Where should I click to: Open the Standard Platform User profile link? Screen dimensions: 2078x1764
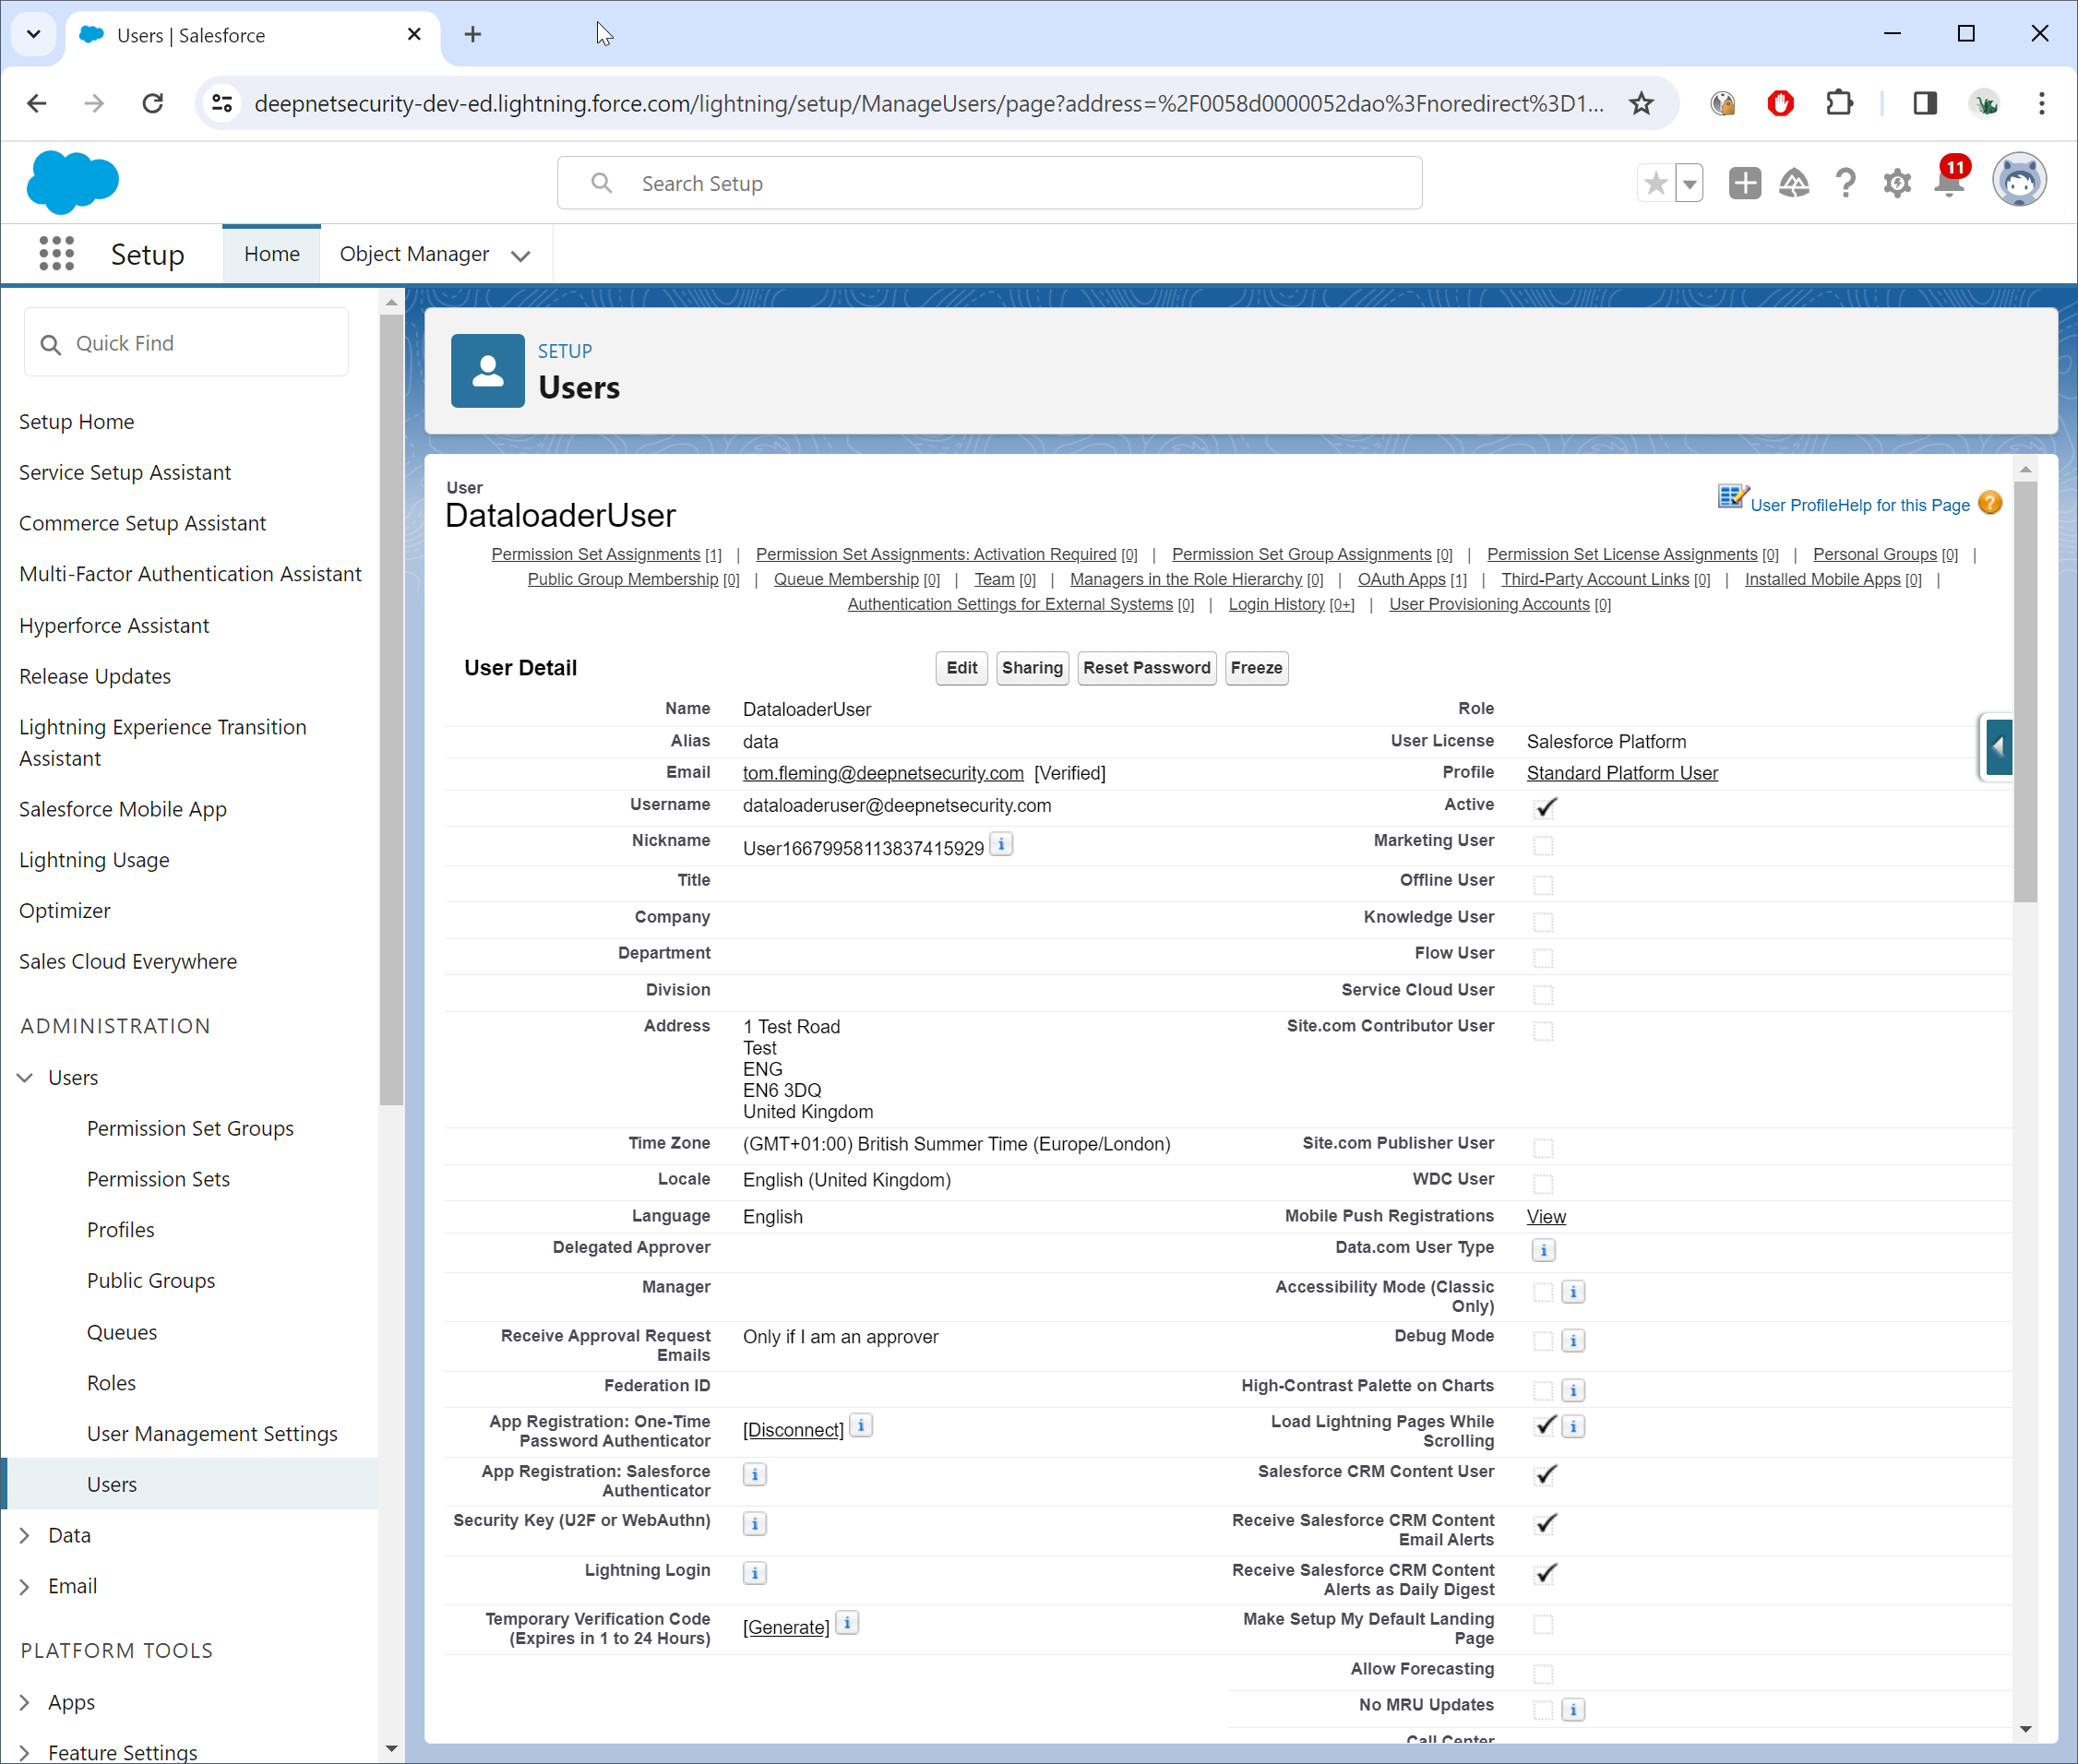coord(1621,773)
